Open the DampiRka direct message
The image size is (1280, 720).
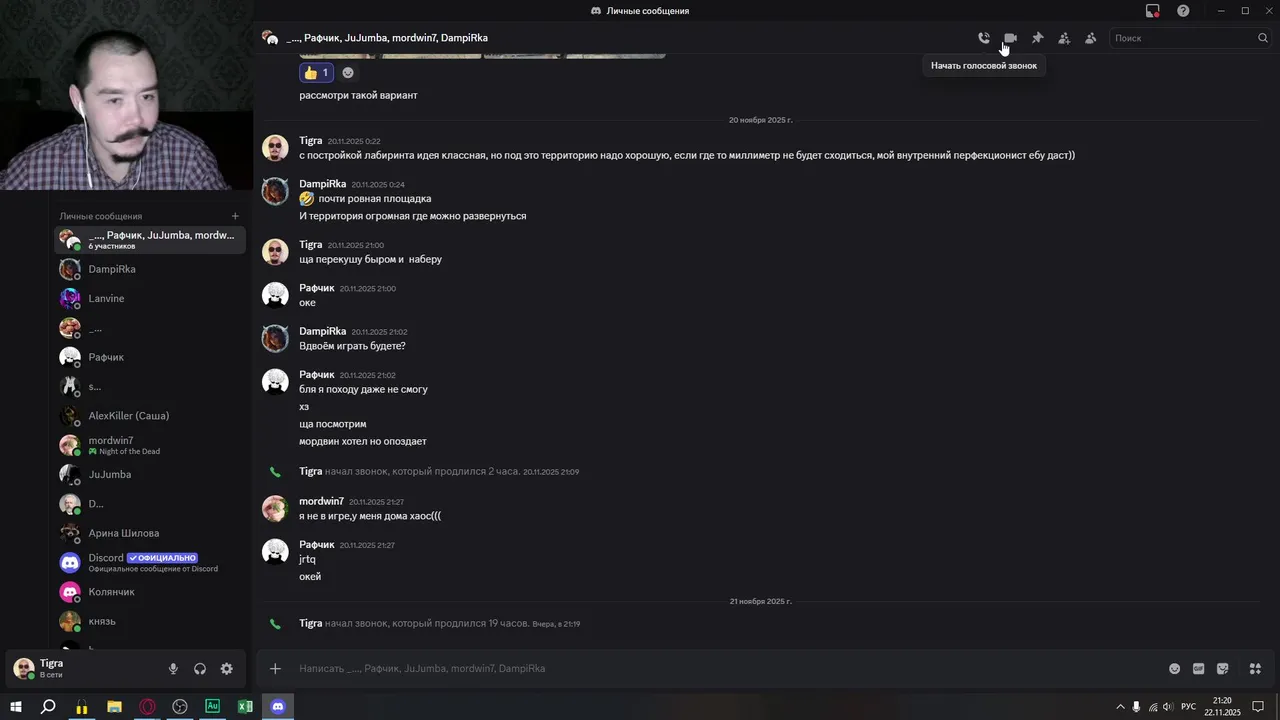(x=112, y=269)
